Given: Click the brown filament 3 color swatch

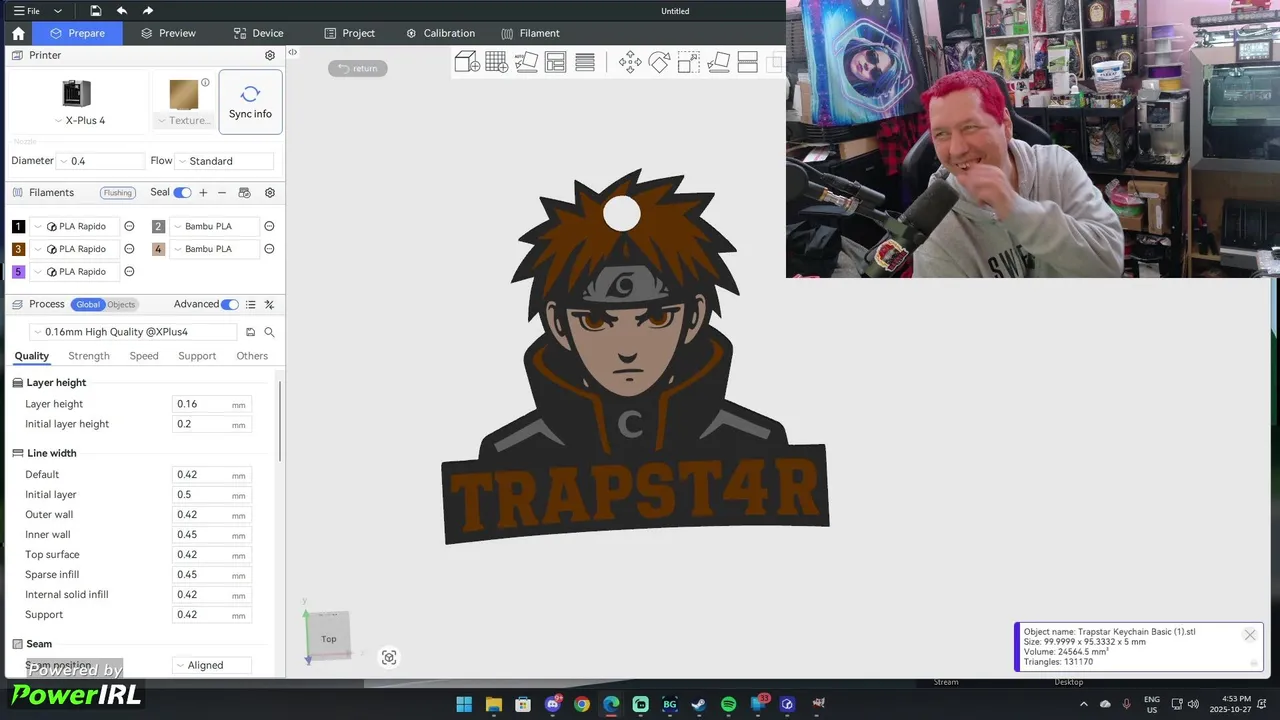Looking at the screenshot, I should point(18,249).
